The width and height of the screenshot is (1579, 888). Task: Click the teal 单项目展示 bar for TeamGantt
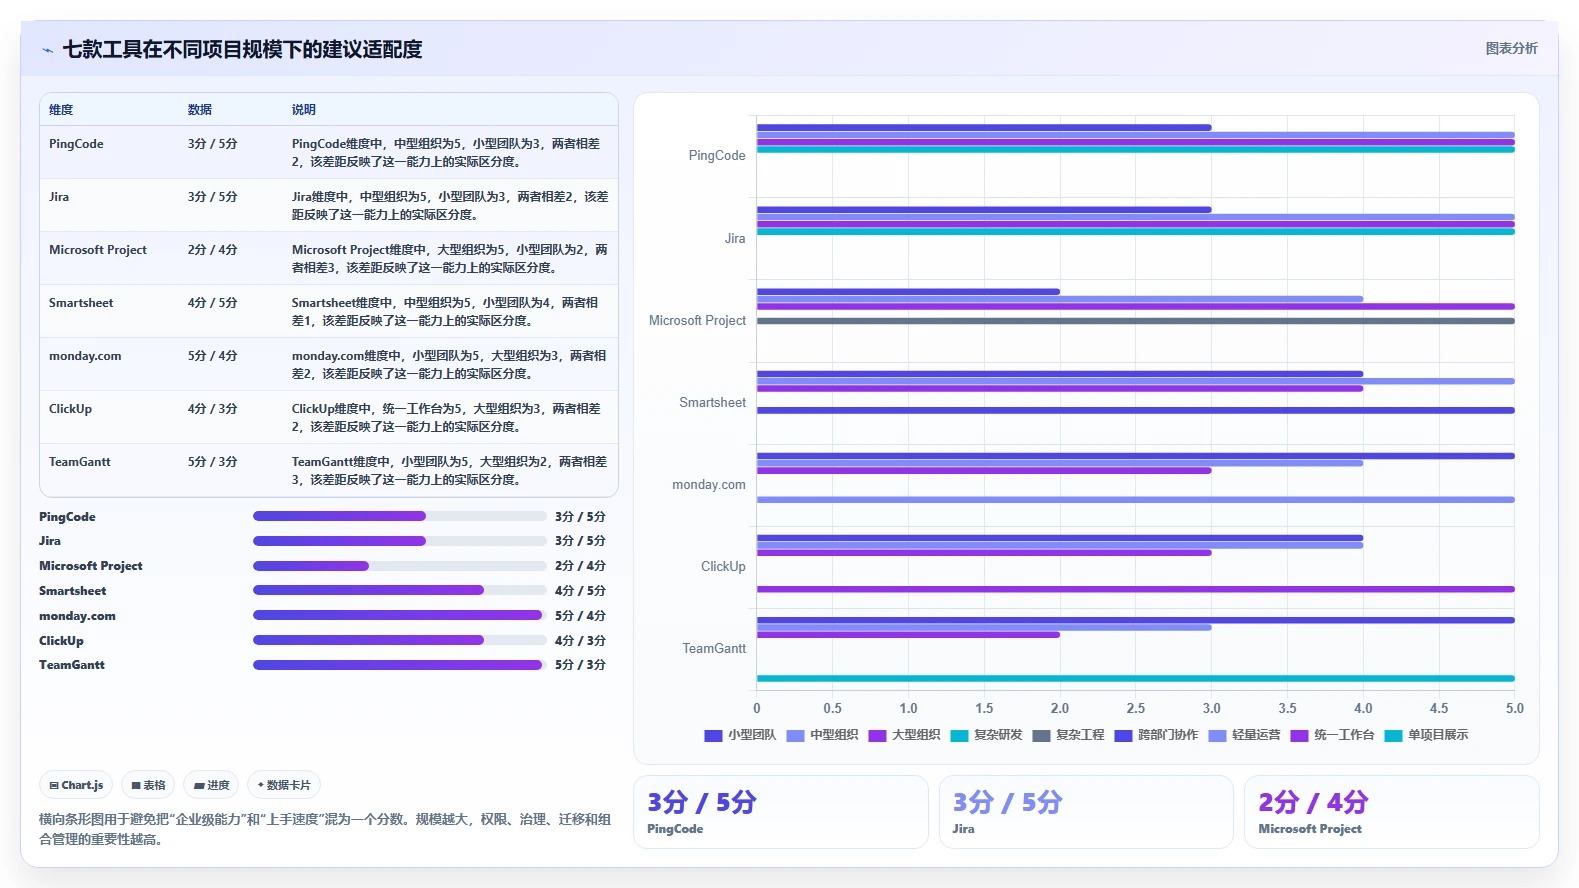(x=1135, y=678)
